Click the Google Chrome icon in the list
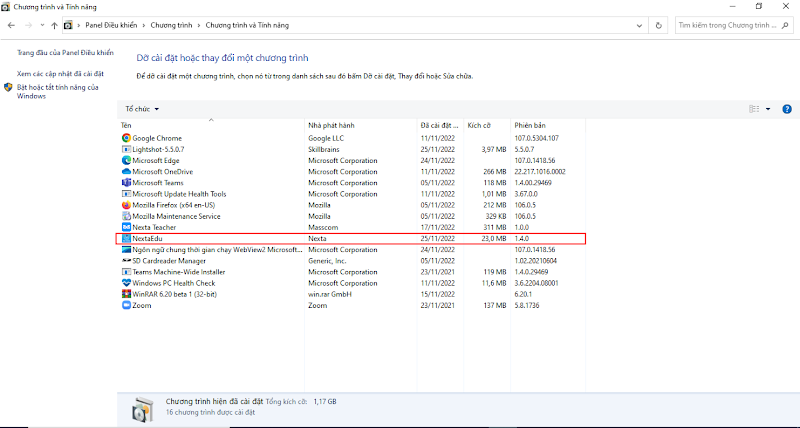 pyautogui.click(x=126, y=138)
